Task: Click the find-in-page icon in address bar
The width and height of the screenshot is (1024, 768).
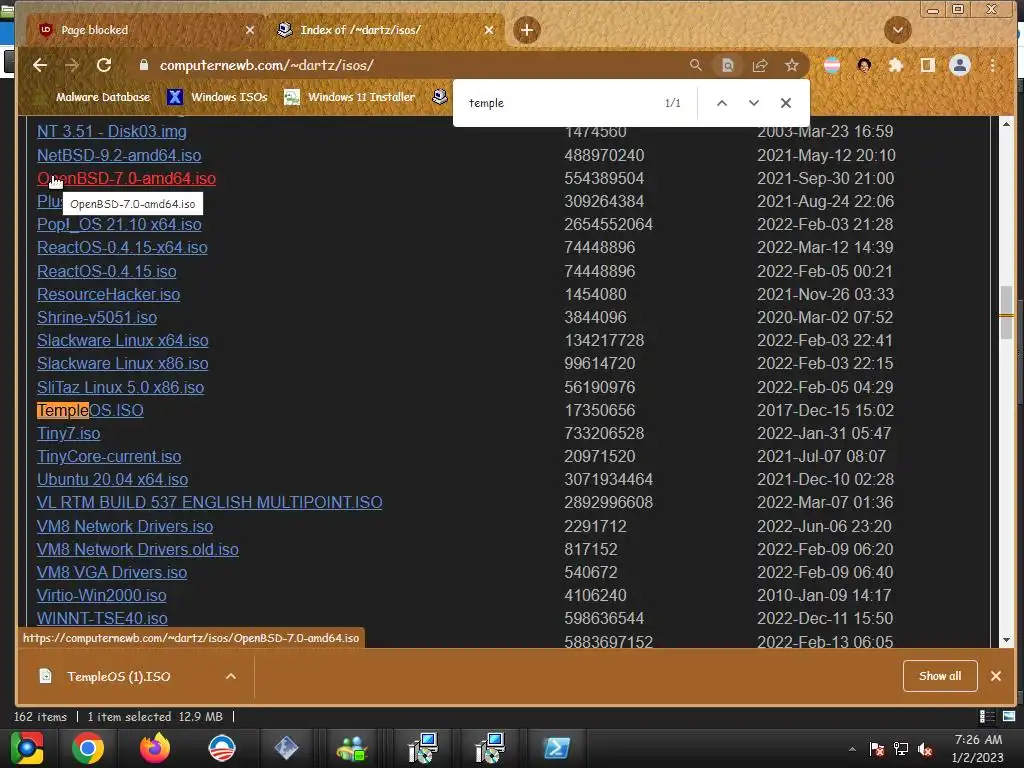Action: [728, 65]
